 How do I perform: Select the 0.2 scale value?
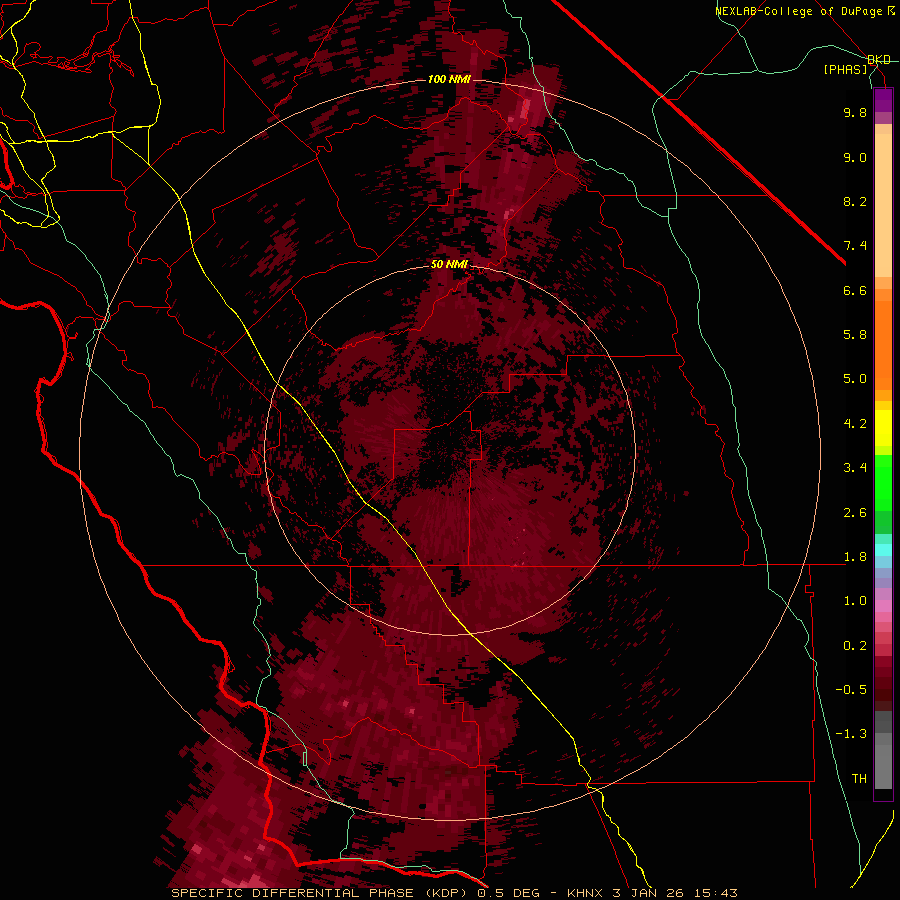pyautogui.click(x=855, y=646)
